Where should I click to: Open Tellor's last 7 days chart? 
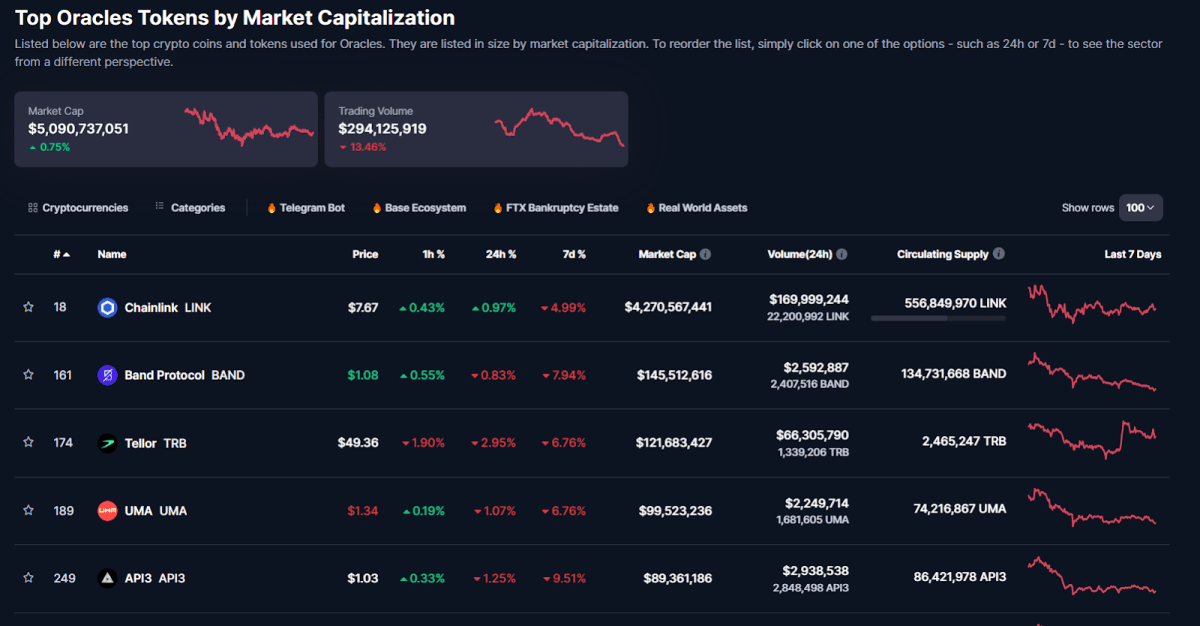click(1092, 438)
